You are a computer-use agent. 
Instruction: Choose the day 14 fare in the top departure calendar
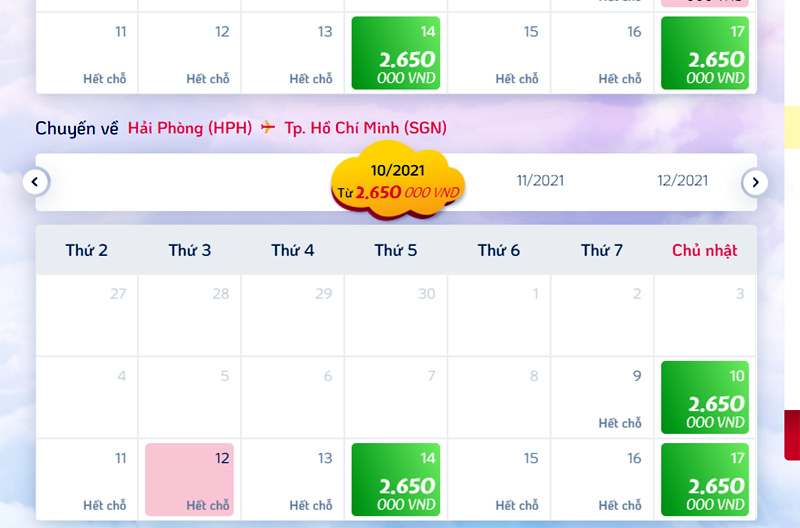[x=396, y=53]
